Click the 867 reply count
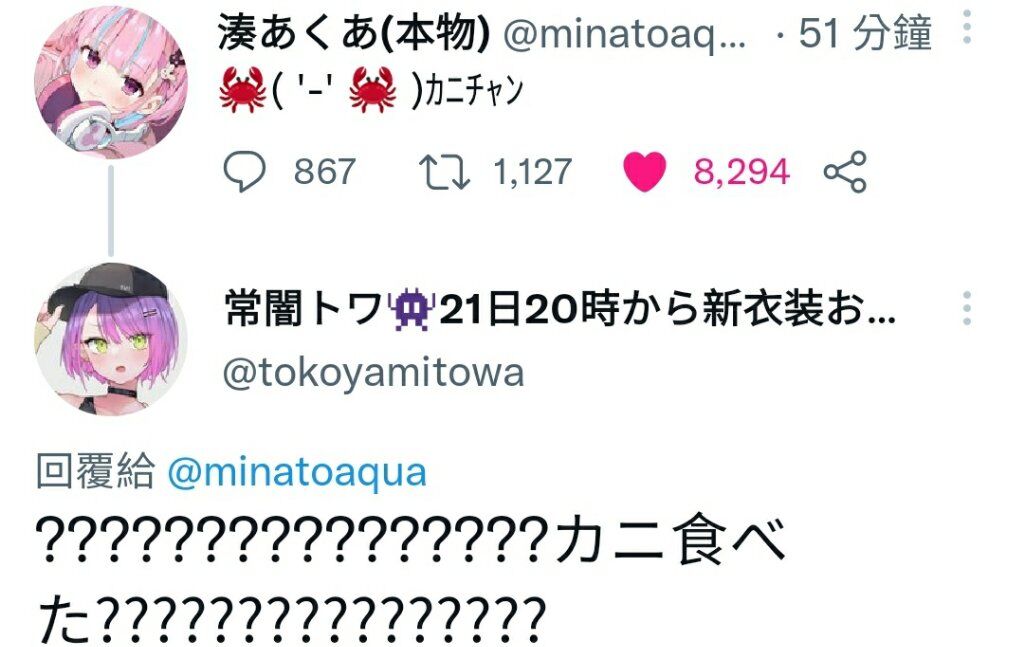 click(324, 172)
